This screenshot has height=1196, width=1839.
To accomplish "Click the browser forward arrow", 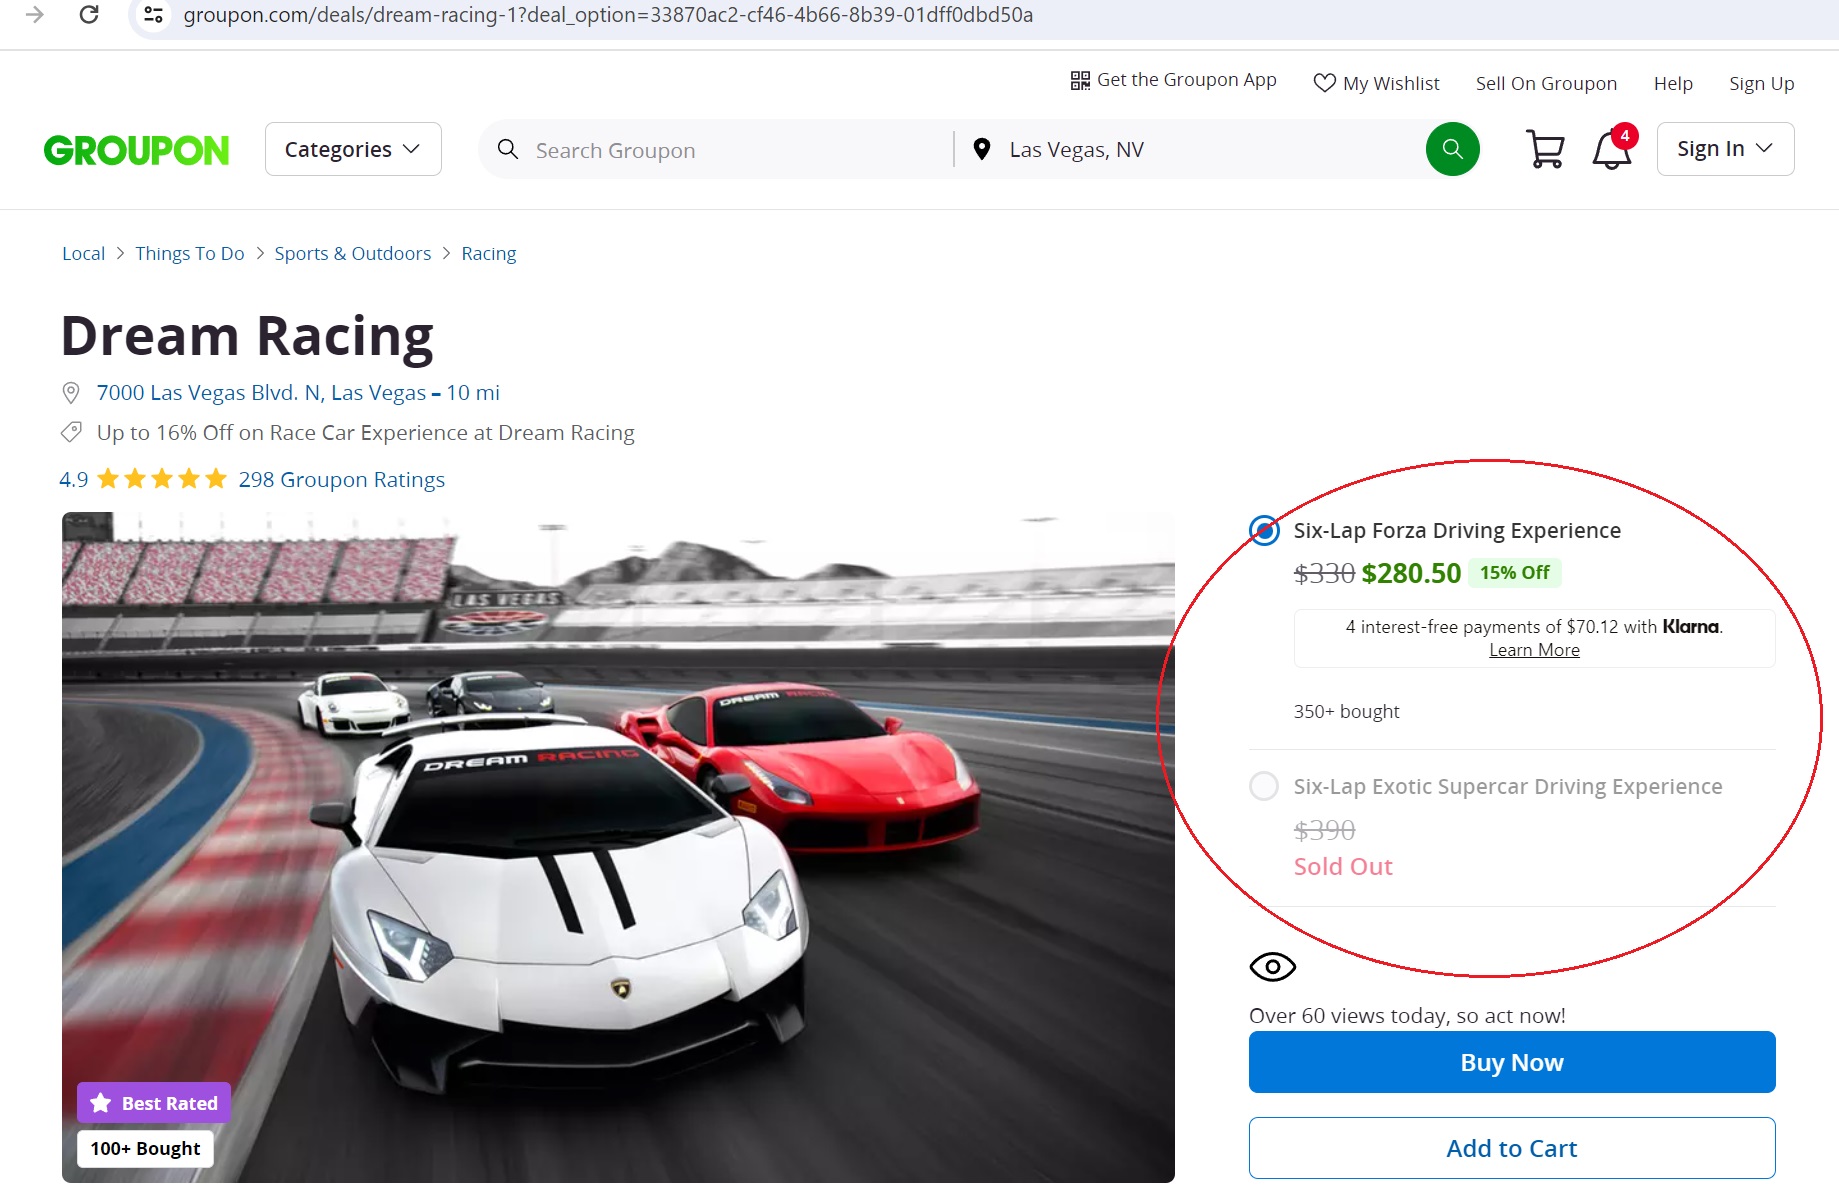I will click(x=35, y=15).
